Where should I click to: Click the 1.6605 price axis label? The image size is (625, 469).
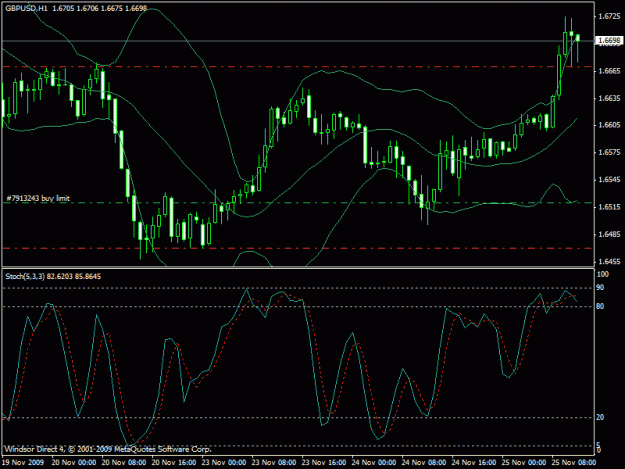609,125
